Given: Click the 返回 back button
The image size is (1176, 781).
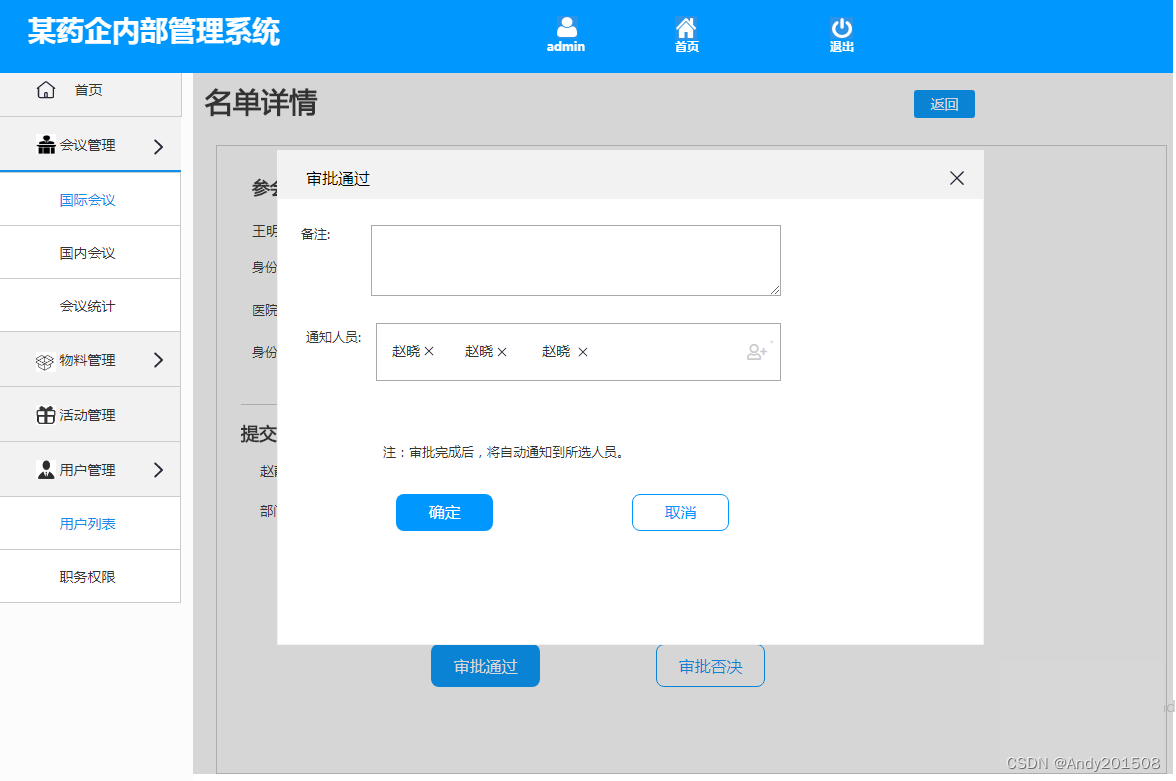Looking at the screenshot, I should pyautogui.click(x=943, y=104).
